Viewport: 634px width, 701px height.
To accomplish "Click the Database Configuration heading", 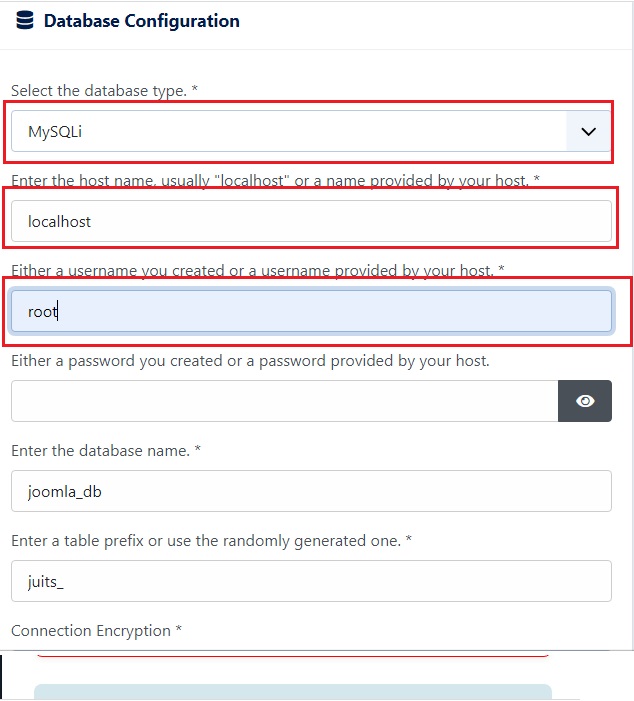I will [x=142, y=21].
